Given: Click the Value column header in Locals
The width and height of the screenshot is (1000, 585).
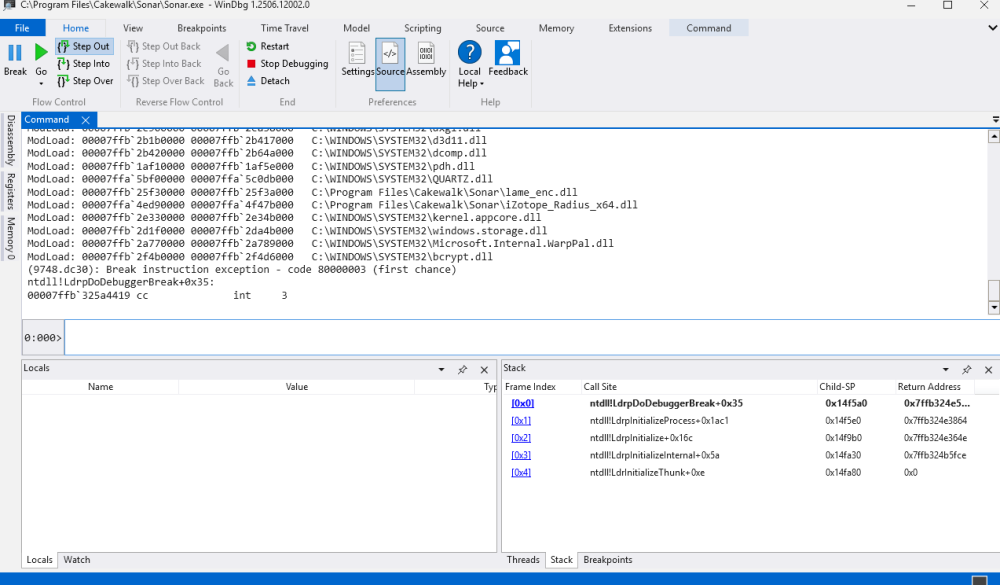Looking at the screenshot, I should click(297, 387).
